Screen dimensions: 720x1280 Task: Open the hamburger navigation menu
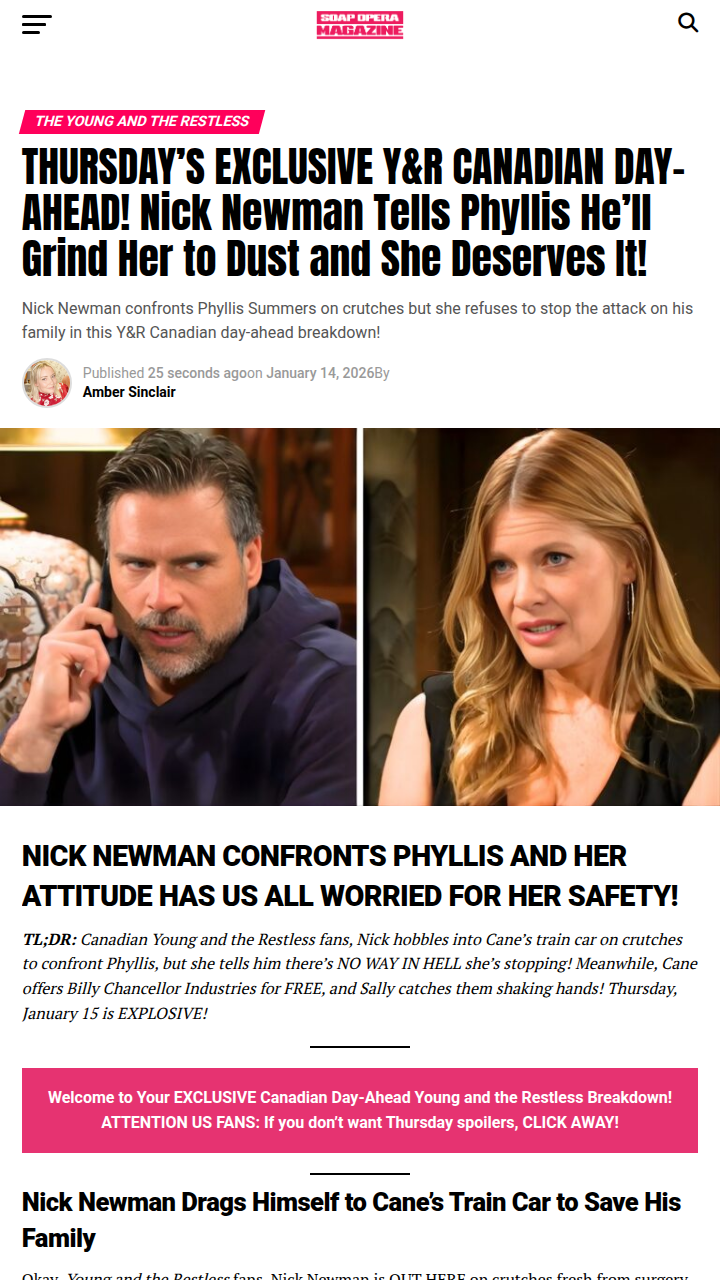(36, 24)
